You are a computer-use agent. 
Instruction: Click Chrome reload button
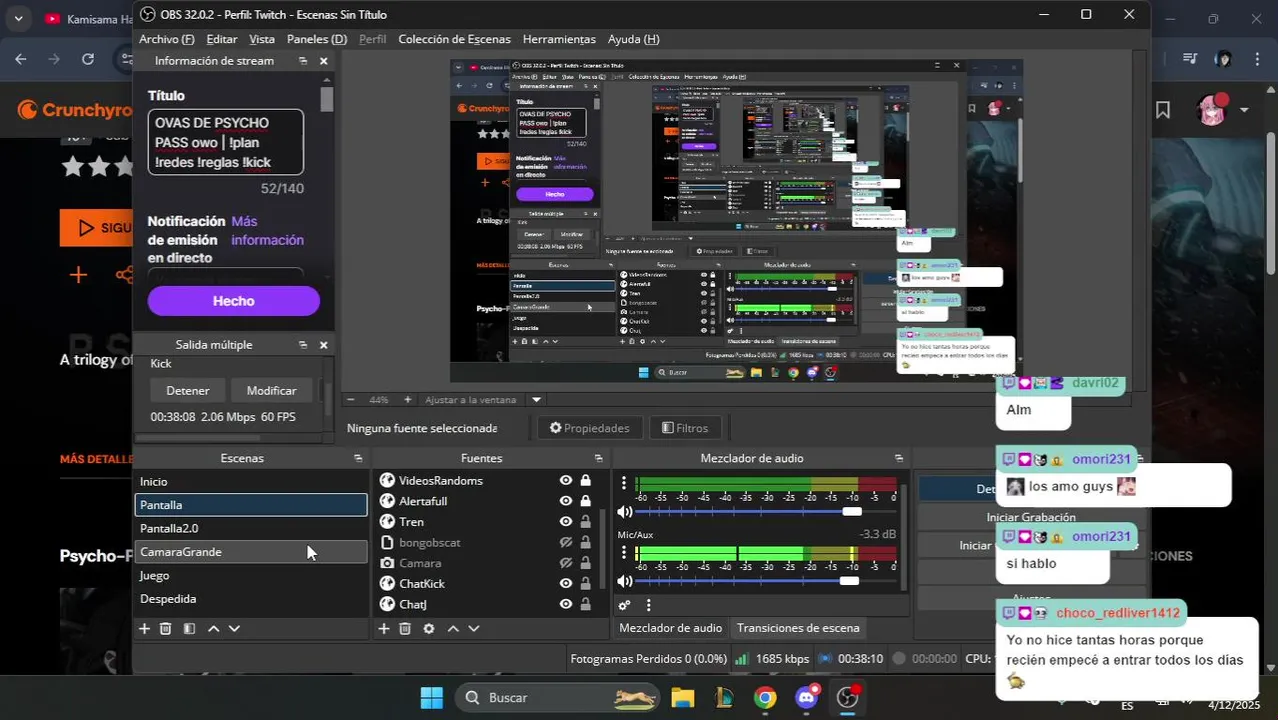(x=88, y=59)
